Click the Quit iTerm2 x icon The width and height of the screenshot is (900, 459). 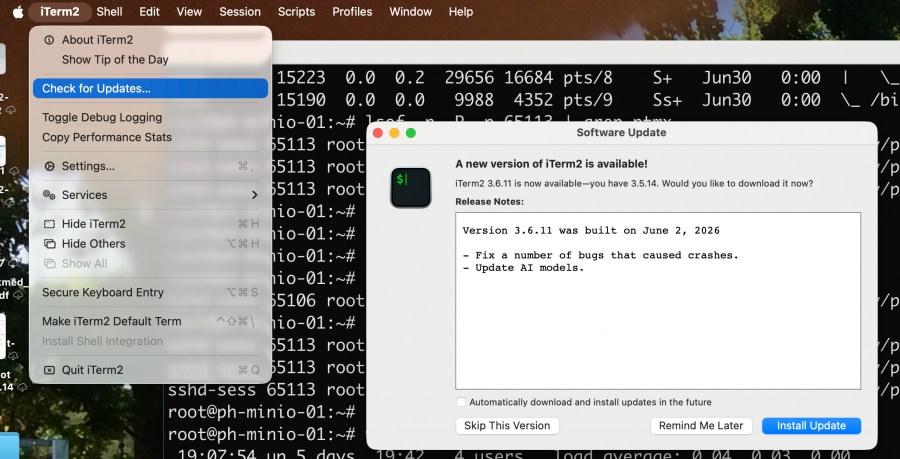(49, 370)
